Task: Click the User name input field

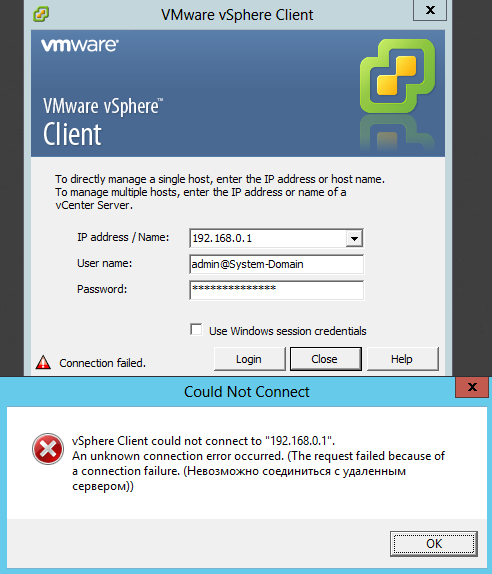Action: [x=277, y=264]
